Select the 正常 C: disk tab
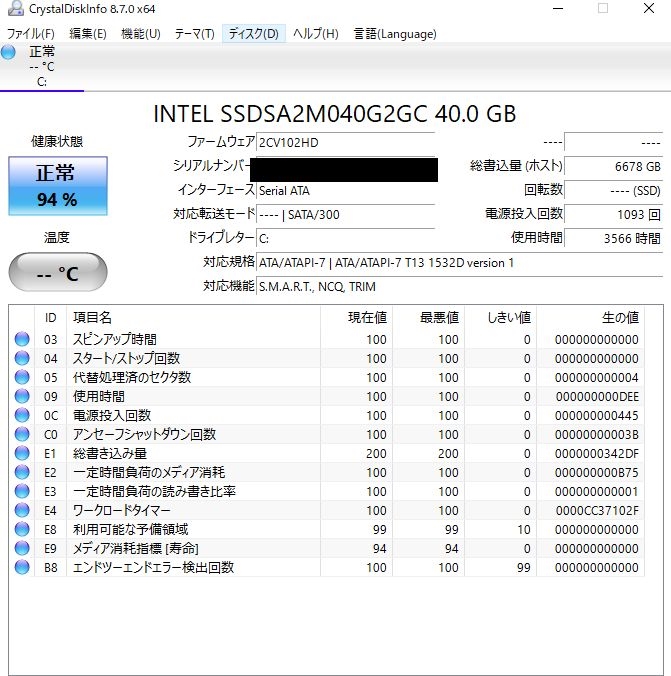 (x=42, y=66)
